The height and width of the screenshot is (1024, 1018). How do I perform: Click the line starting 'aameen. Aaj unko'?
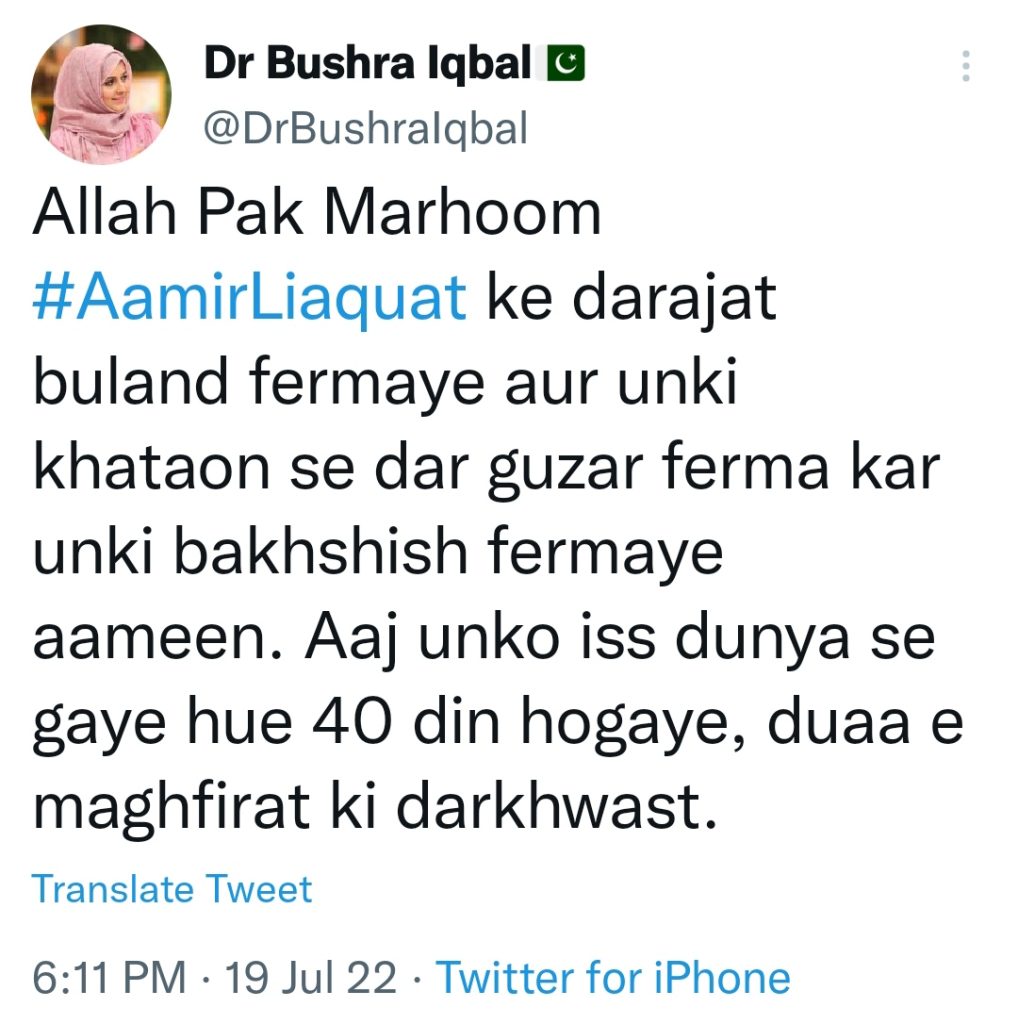point(484,637)
